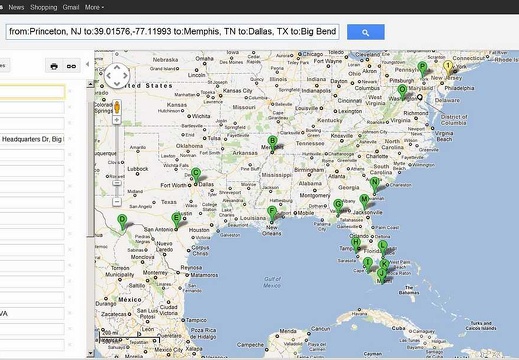Click the yellow marker in New Jersey
This screenshot has width=519, height=360.
coord(448,69)
